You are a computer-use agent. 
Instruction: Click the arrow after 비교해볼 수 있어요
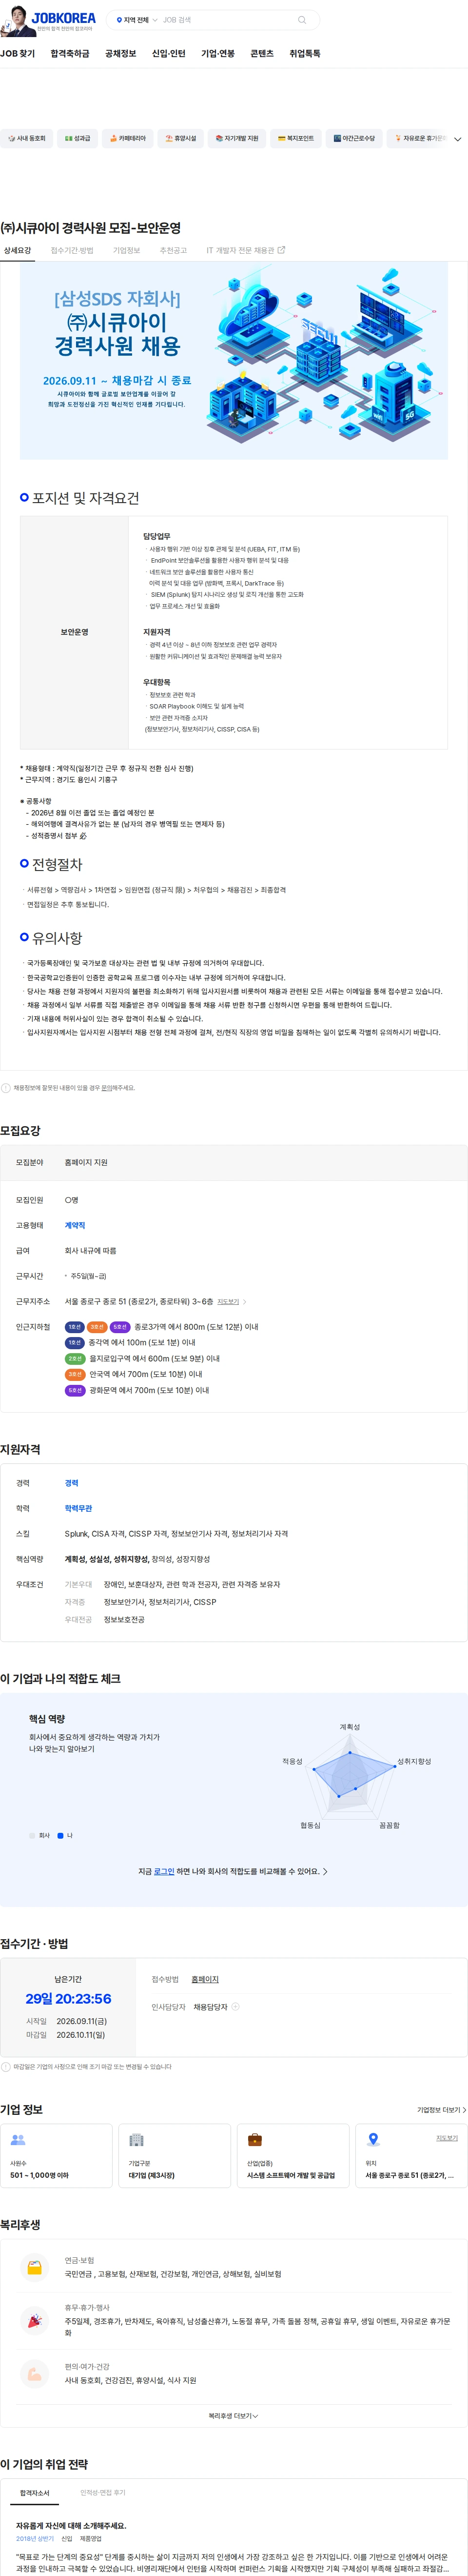coord(325,1871)
